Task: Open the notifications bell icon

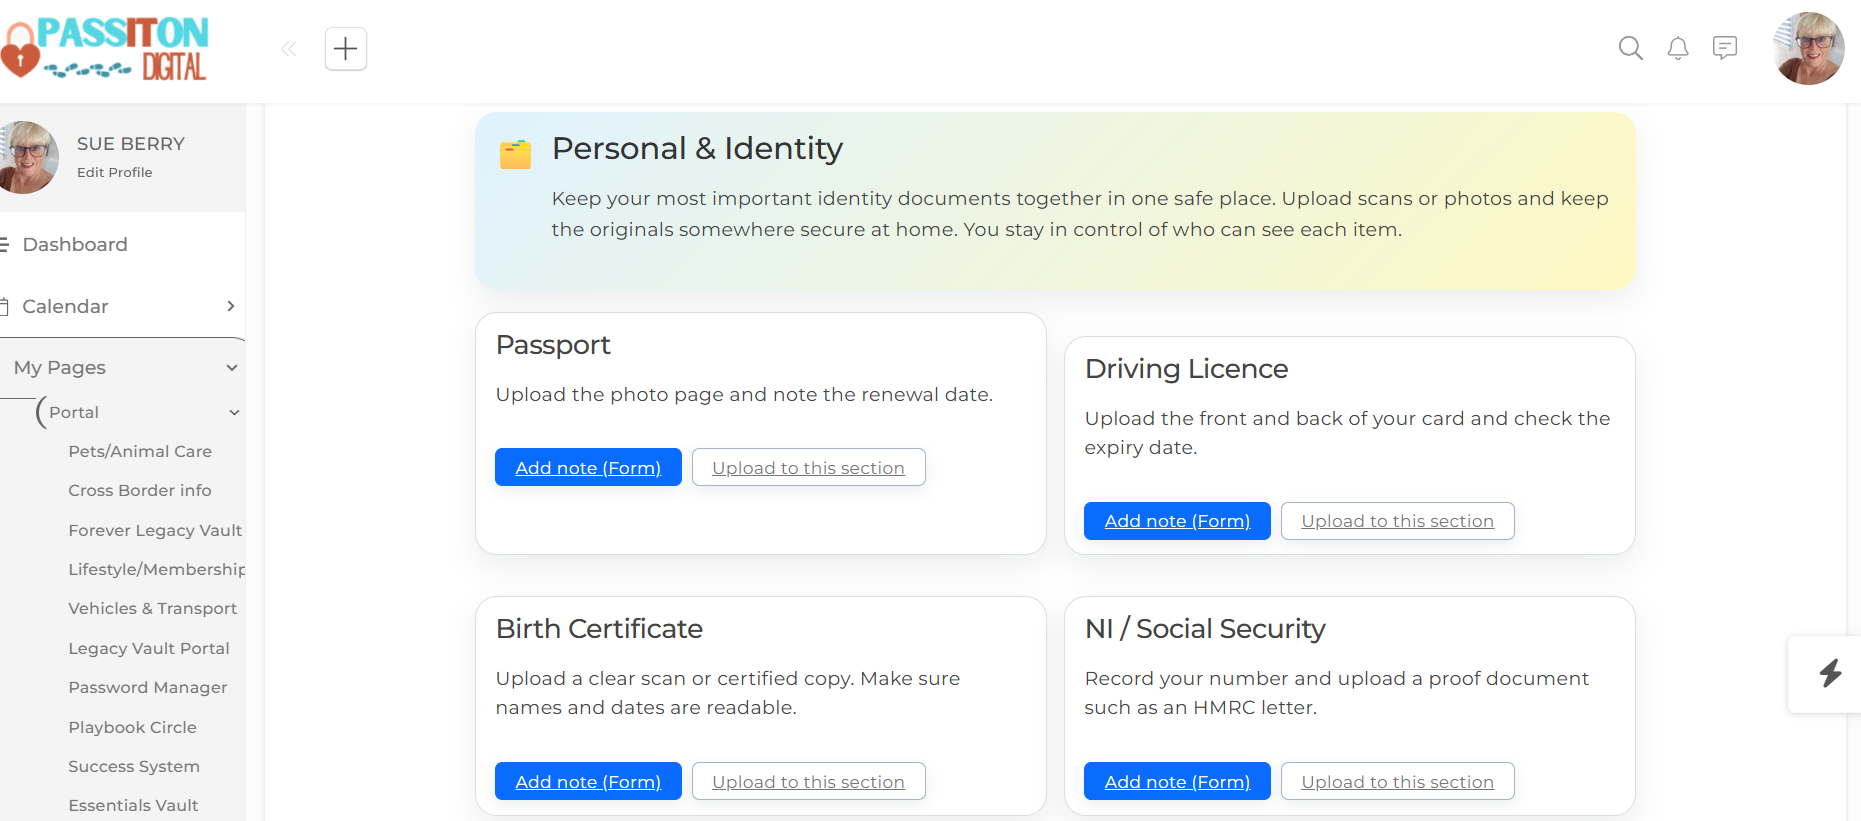Action: click(x=1678, y=48)
